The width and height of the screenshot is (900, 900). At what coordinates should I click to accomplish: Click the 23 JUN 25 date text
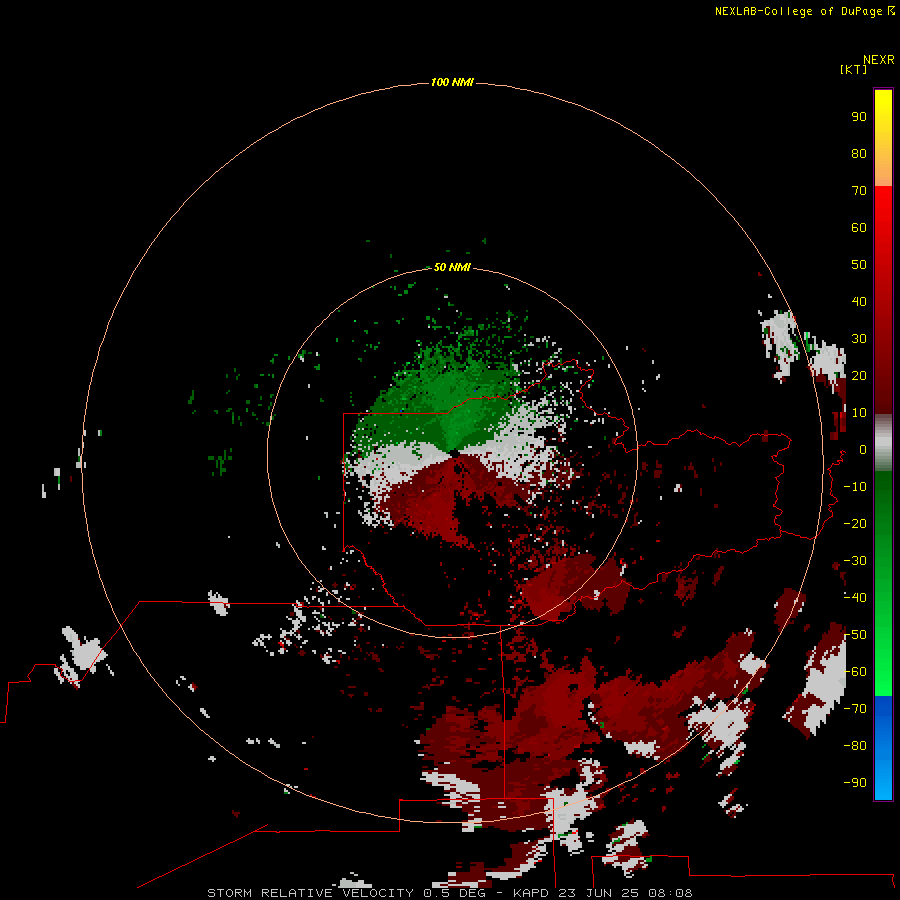(x=600, y=893)
